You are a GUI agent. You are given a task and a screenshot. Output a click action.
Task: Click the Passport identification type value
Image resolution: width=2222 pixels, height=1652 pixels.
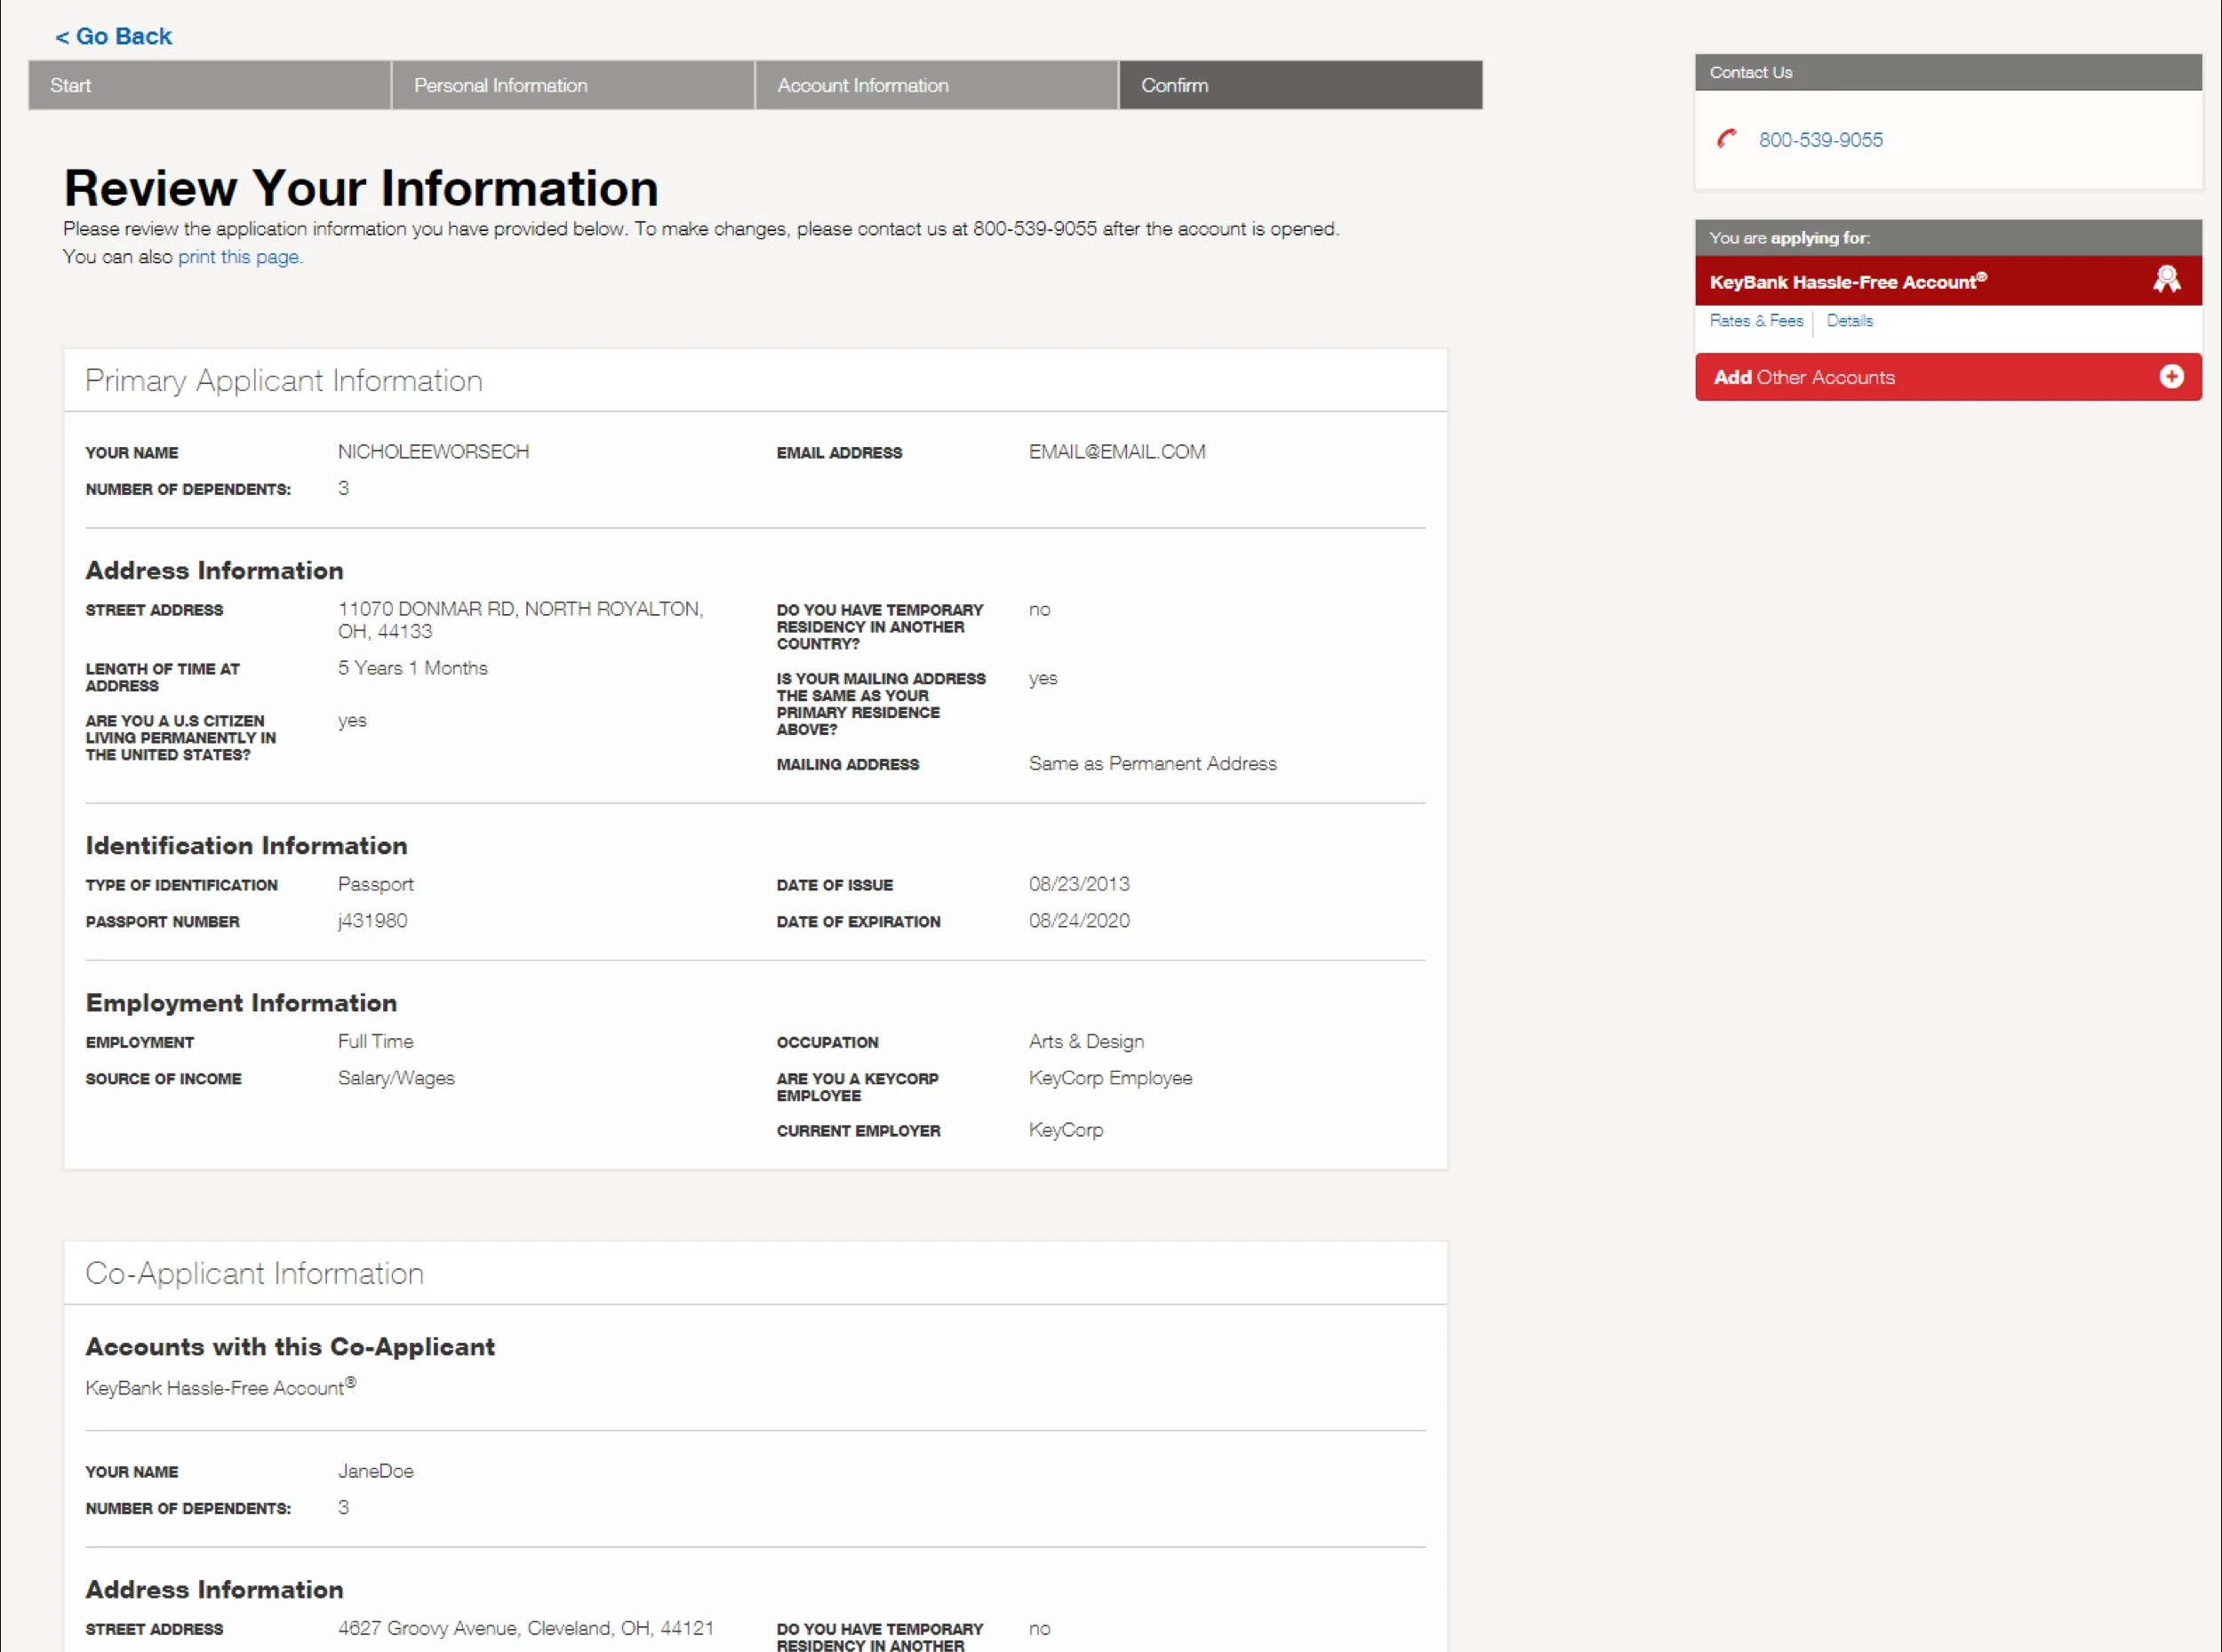point(375,884)
